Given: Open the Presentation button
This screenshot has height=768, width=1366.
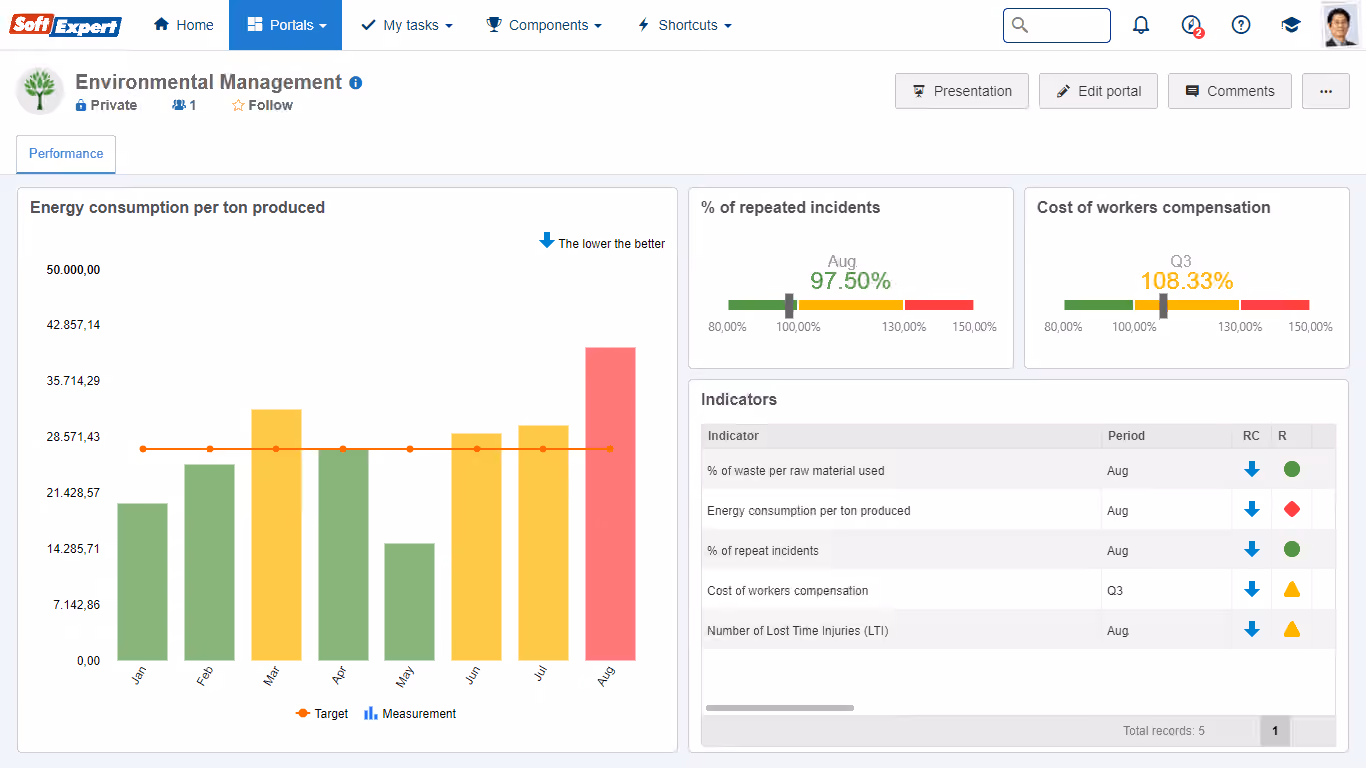Looking at the screenshot, I should [x=962, y=91].
